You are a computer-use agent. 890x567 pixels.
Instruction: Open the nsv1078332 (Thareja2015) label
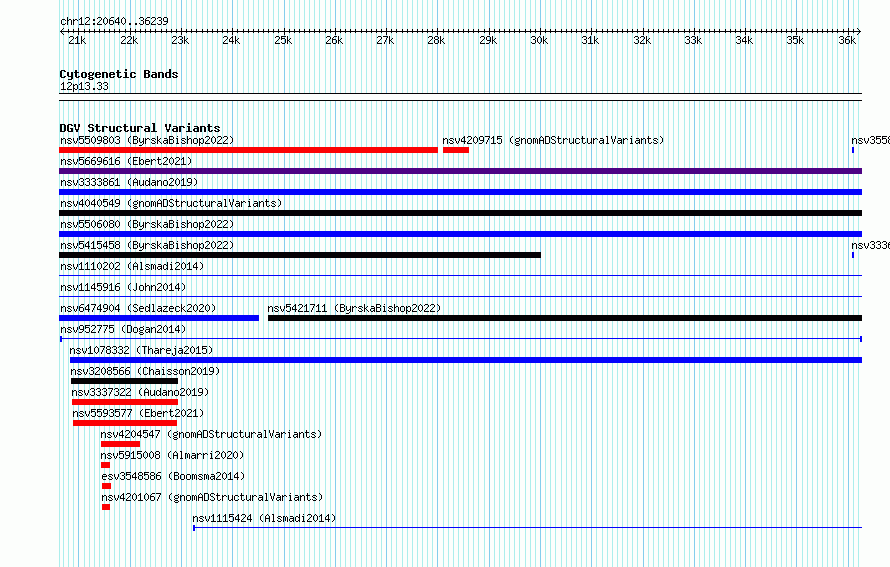pyautogui.click(x=141, y=350)
